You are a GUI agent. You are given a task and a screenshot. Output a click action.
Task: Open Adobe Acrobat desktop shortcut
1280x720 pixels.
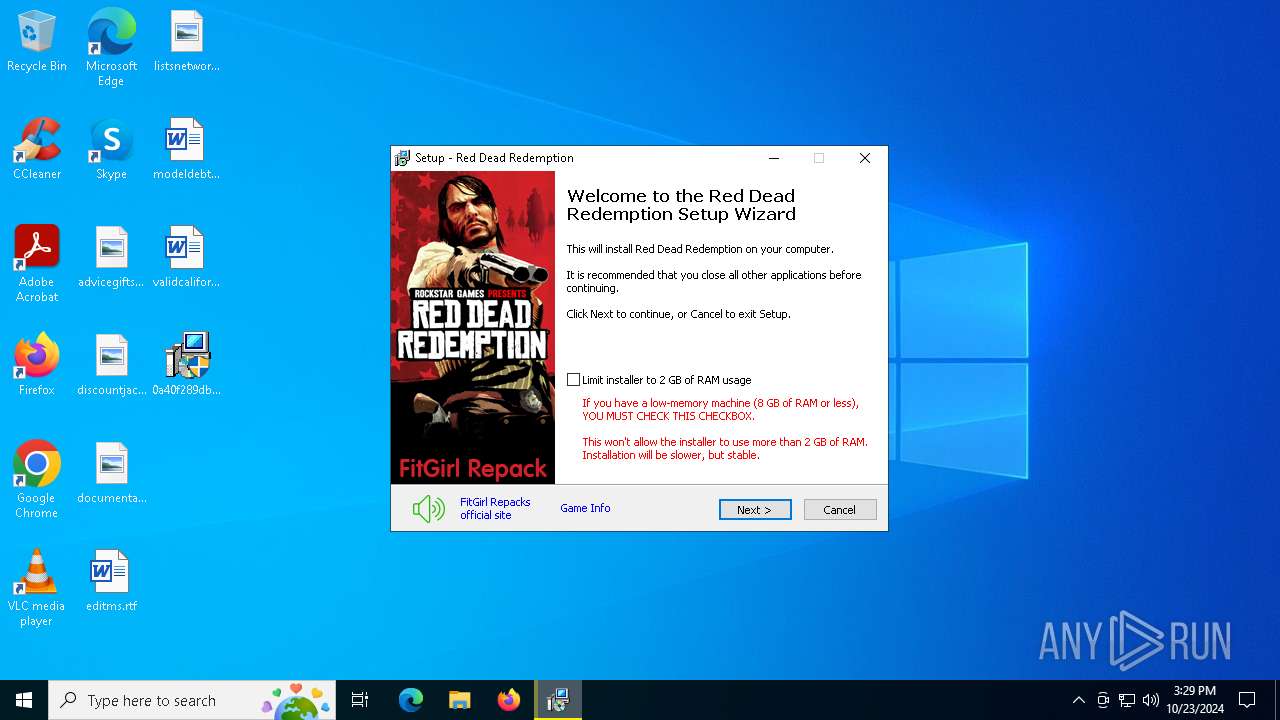pos(37,264)
